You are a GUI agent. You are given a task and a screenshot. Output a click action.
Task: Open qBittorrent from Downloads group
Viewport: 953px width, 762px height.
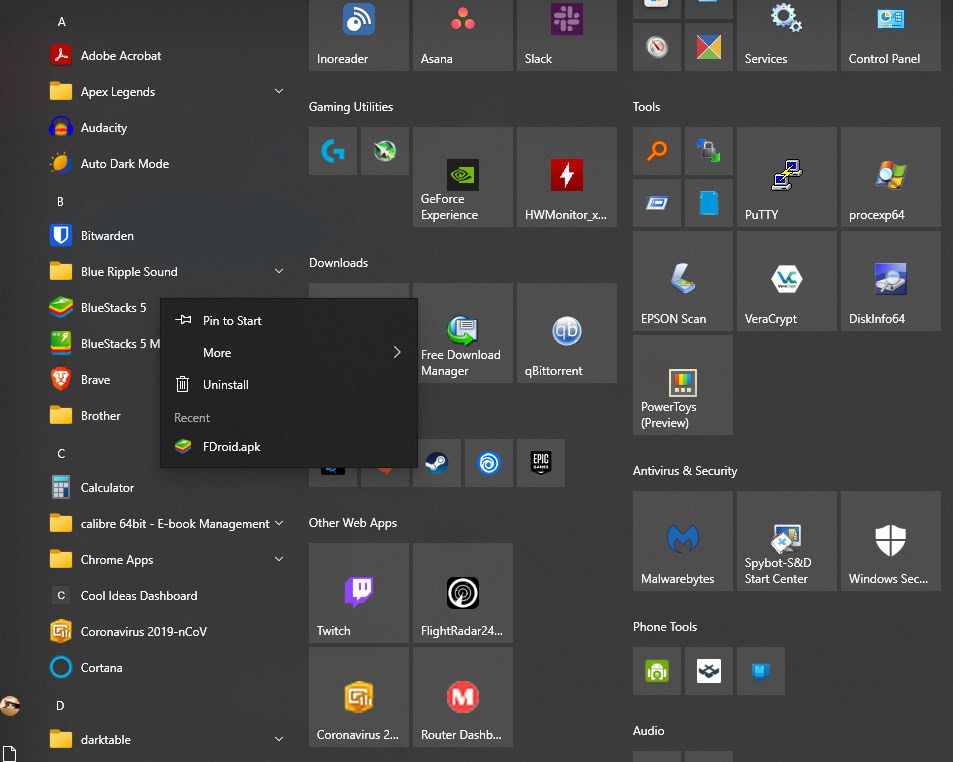[x=566, y=333]
